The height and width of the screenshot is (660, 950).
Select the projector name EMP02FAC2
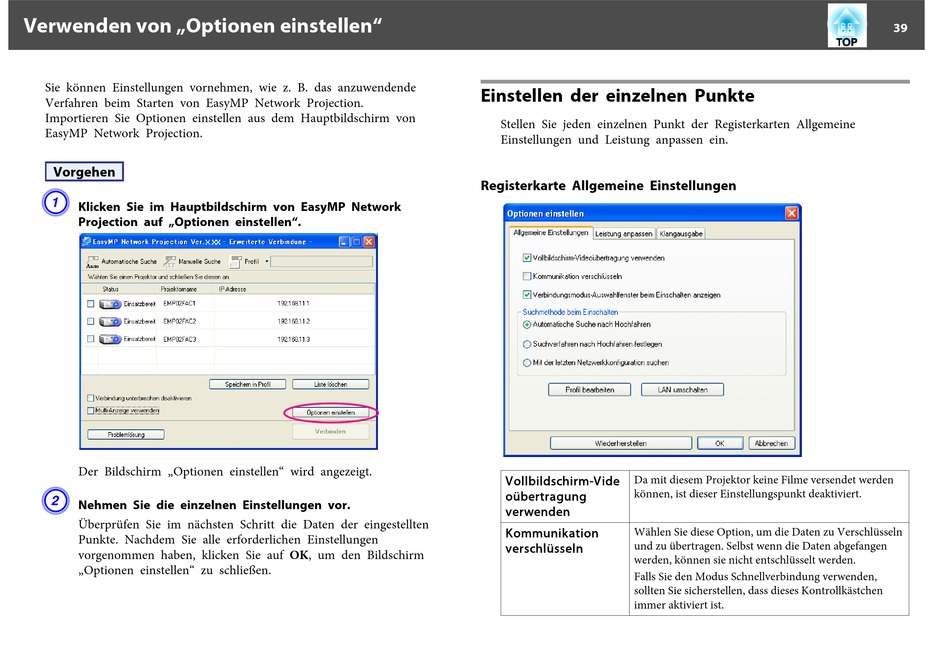click(179, 321)
